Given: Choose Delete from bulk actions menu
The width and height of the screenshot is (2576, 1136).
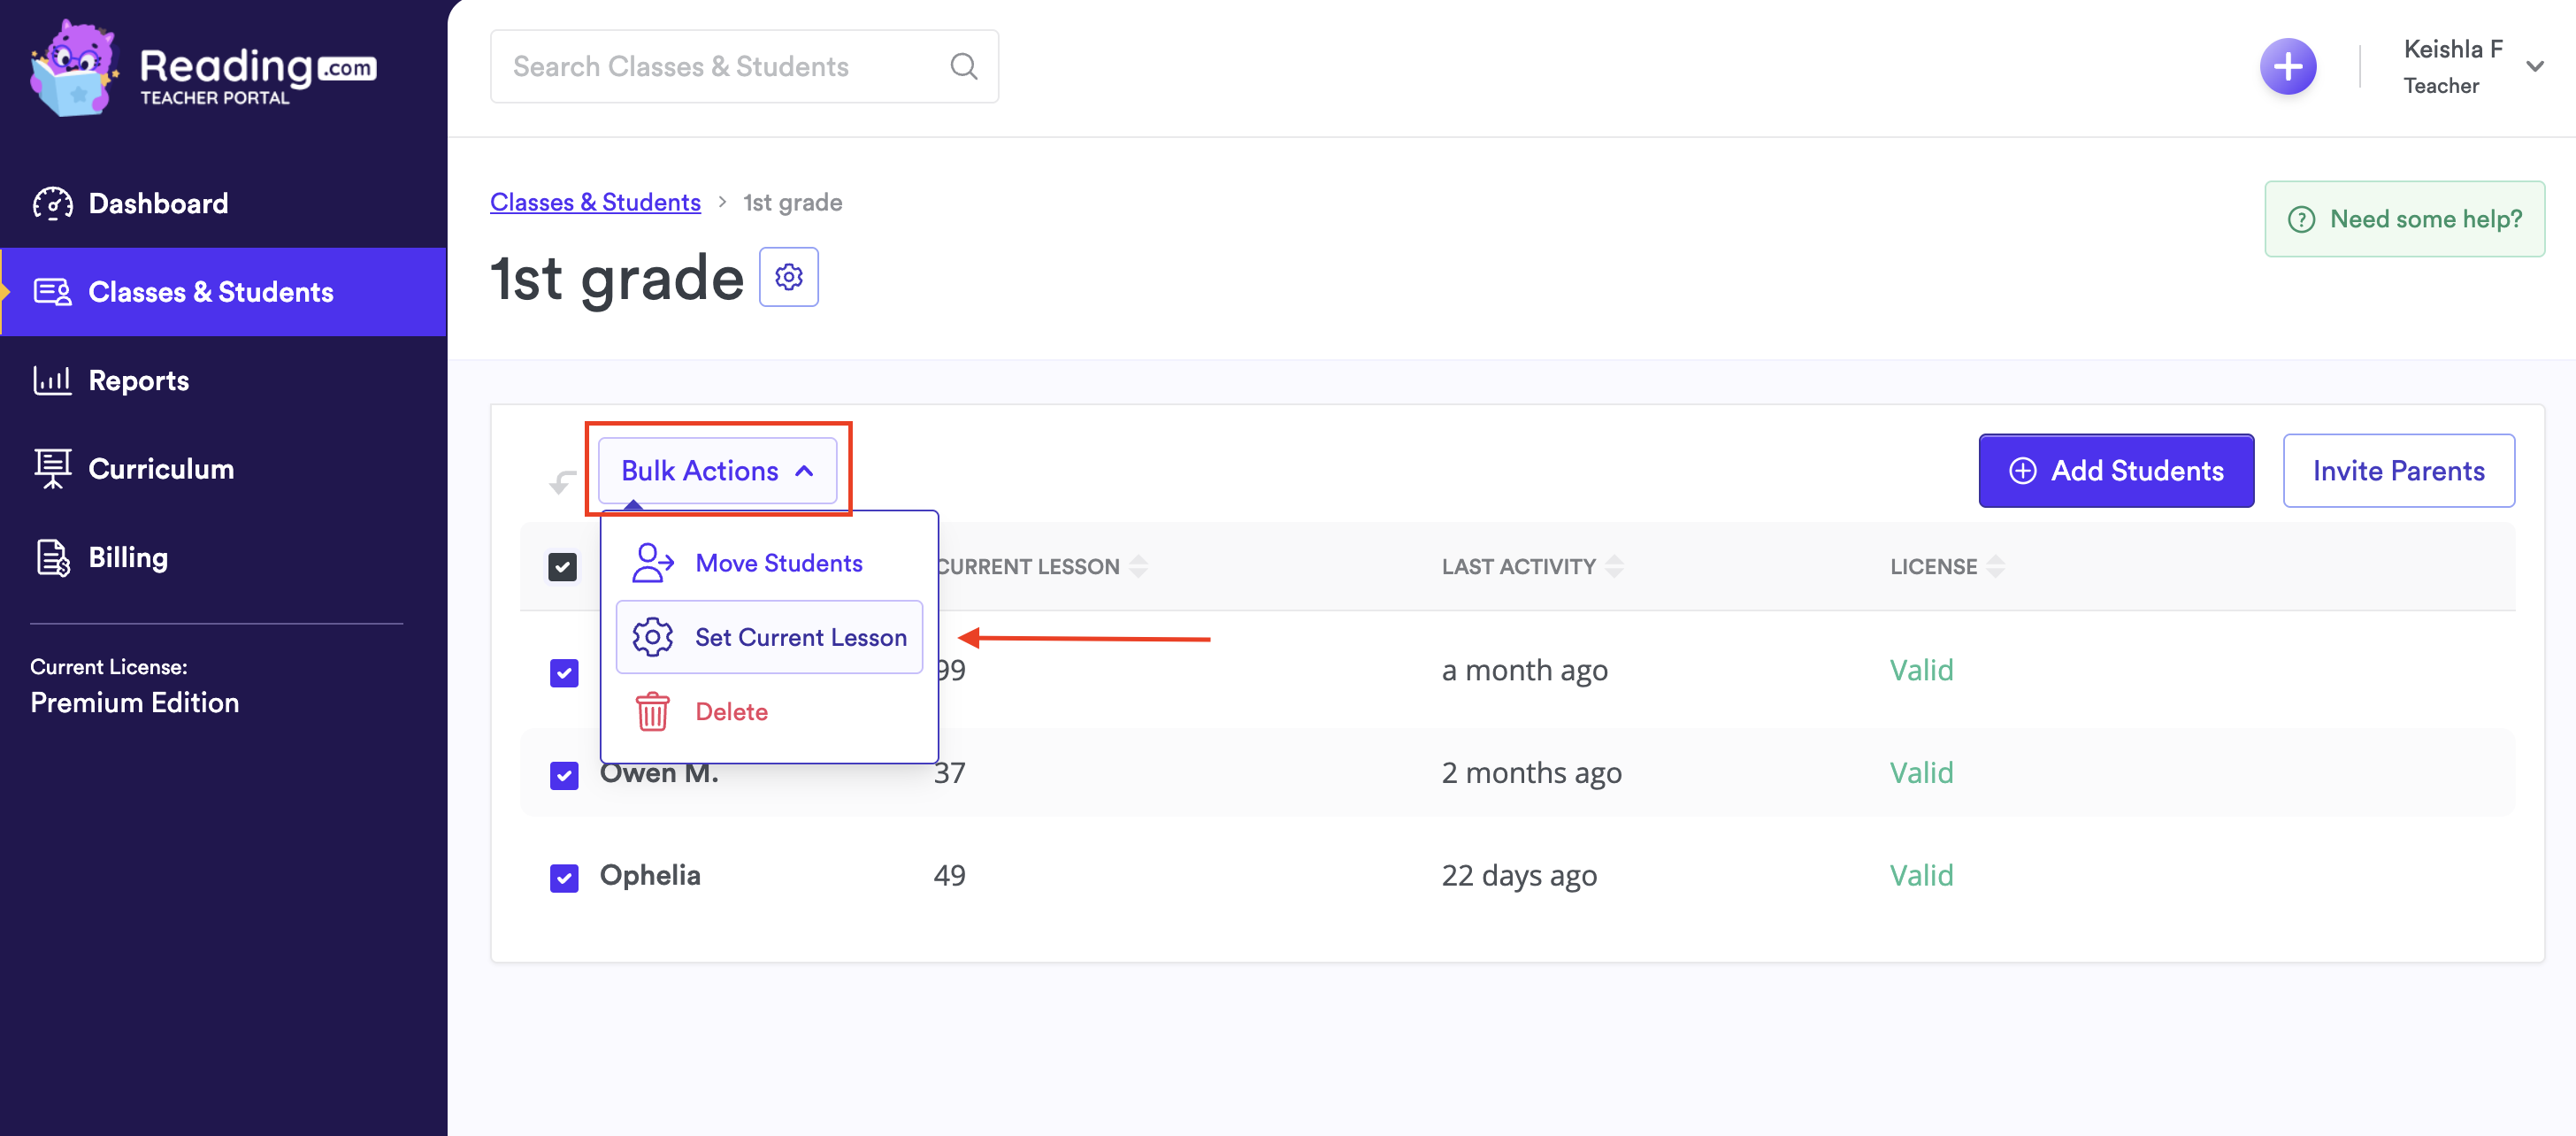Looking at the screenshot, I should [731, 712].
